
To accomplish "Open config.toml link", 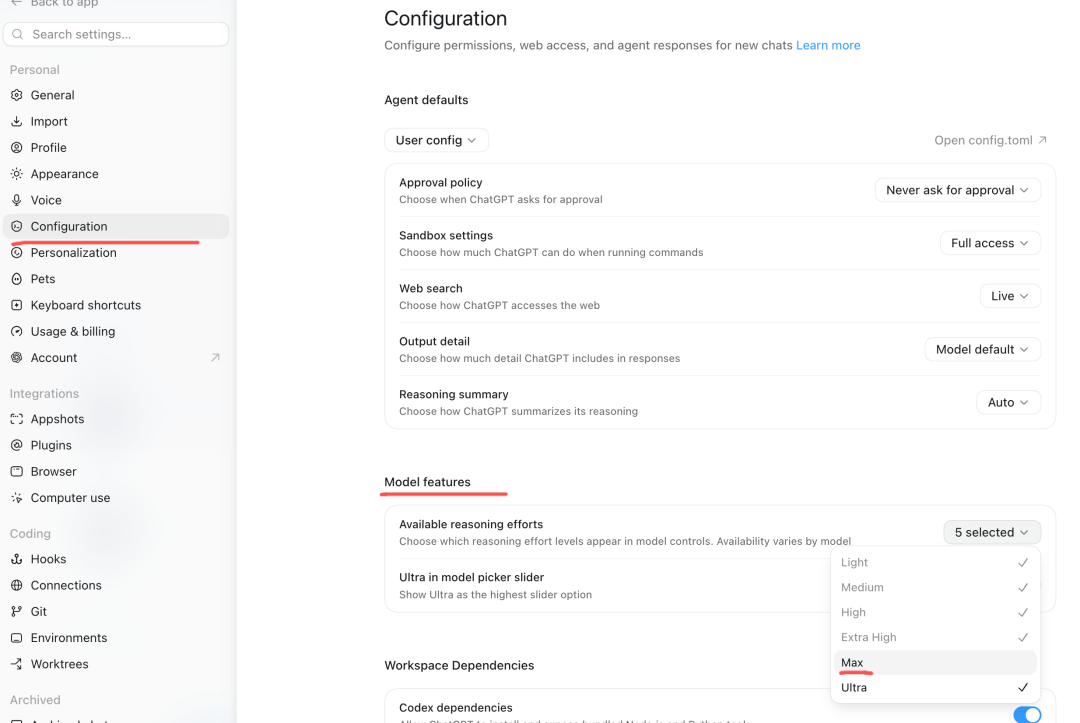I will pos(990,140).
